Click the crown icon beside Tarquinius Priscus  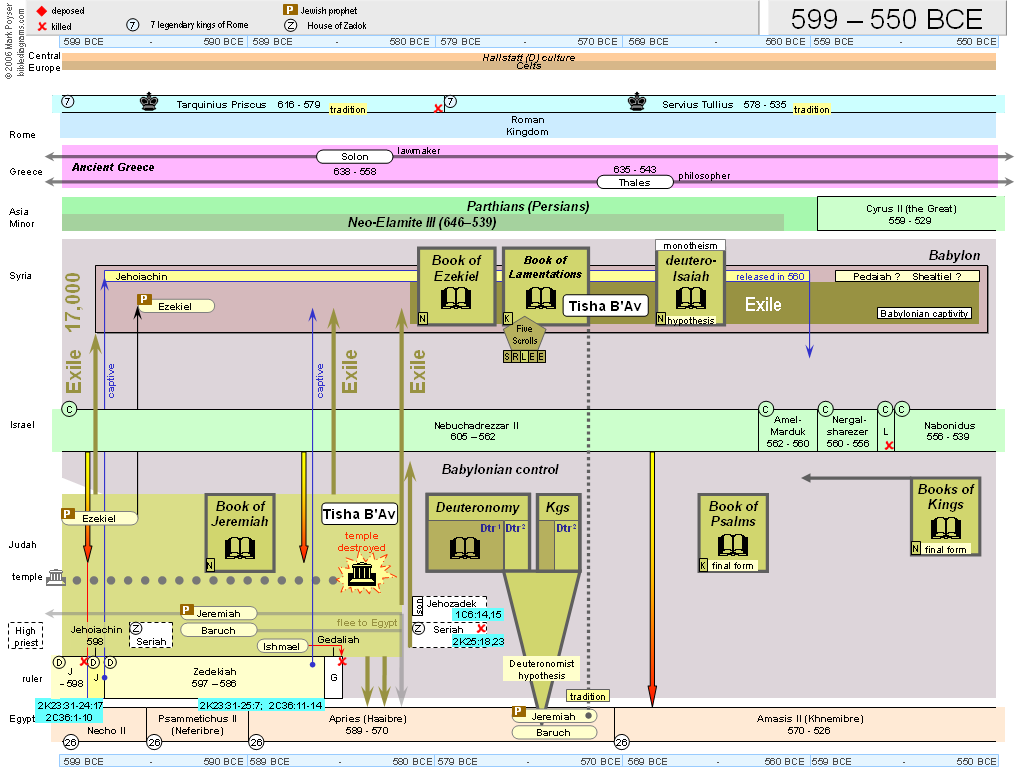click(149, 101)
